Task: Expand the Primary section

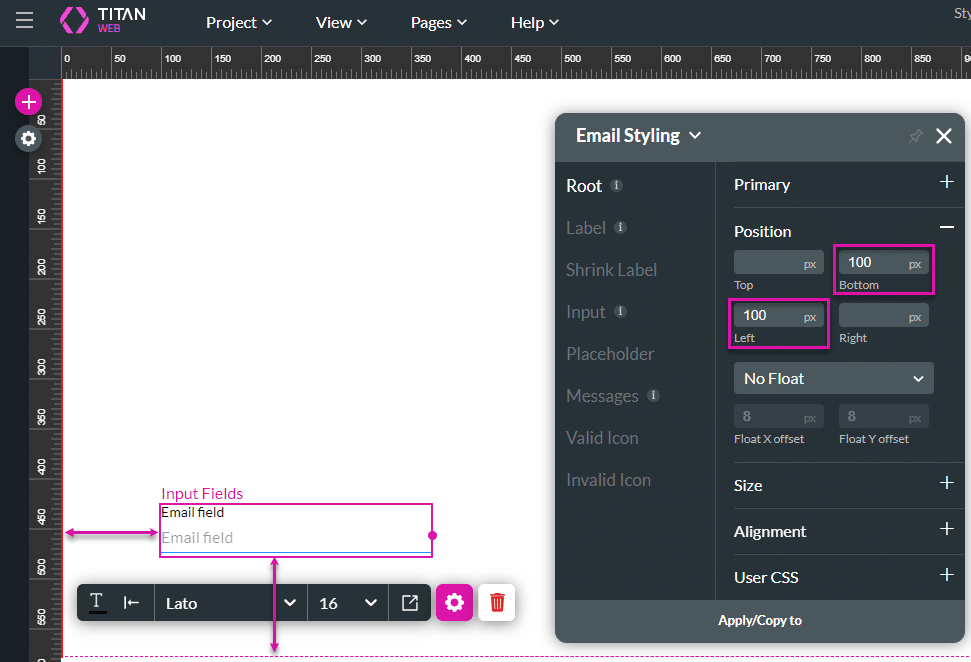Action: (x=946, y=183)
